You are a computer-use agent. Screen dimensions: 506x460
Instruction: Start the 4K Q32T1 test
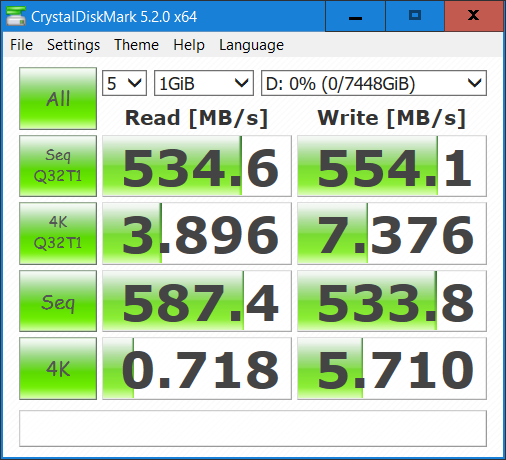click(x=58, y=233)
